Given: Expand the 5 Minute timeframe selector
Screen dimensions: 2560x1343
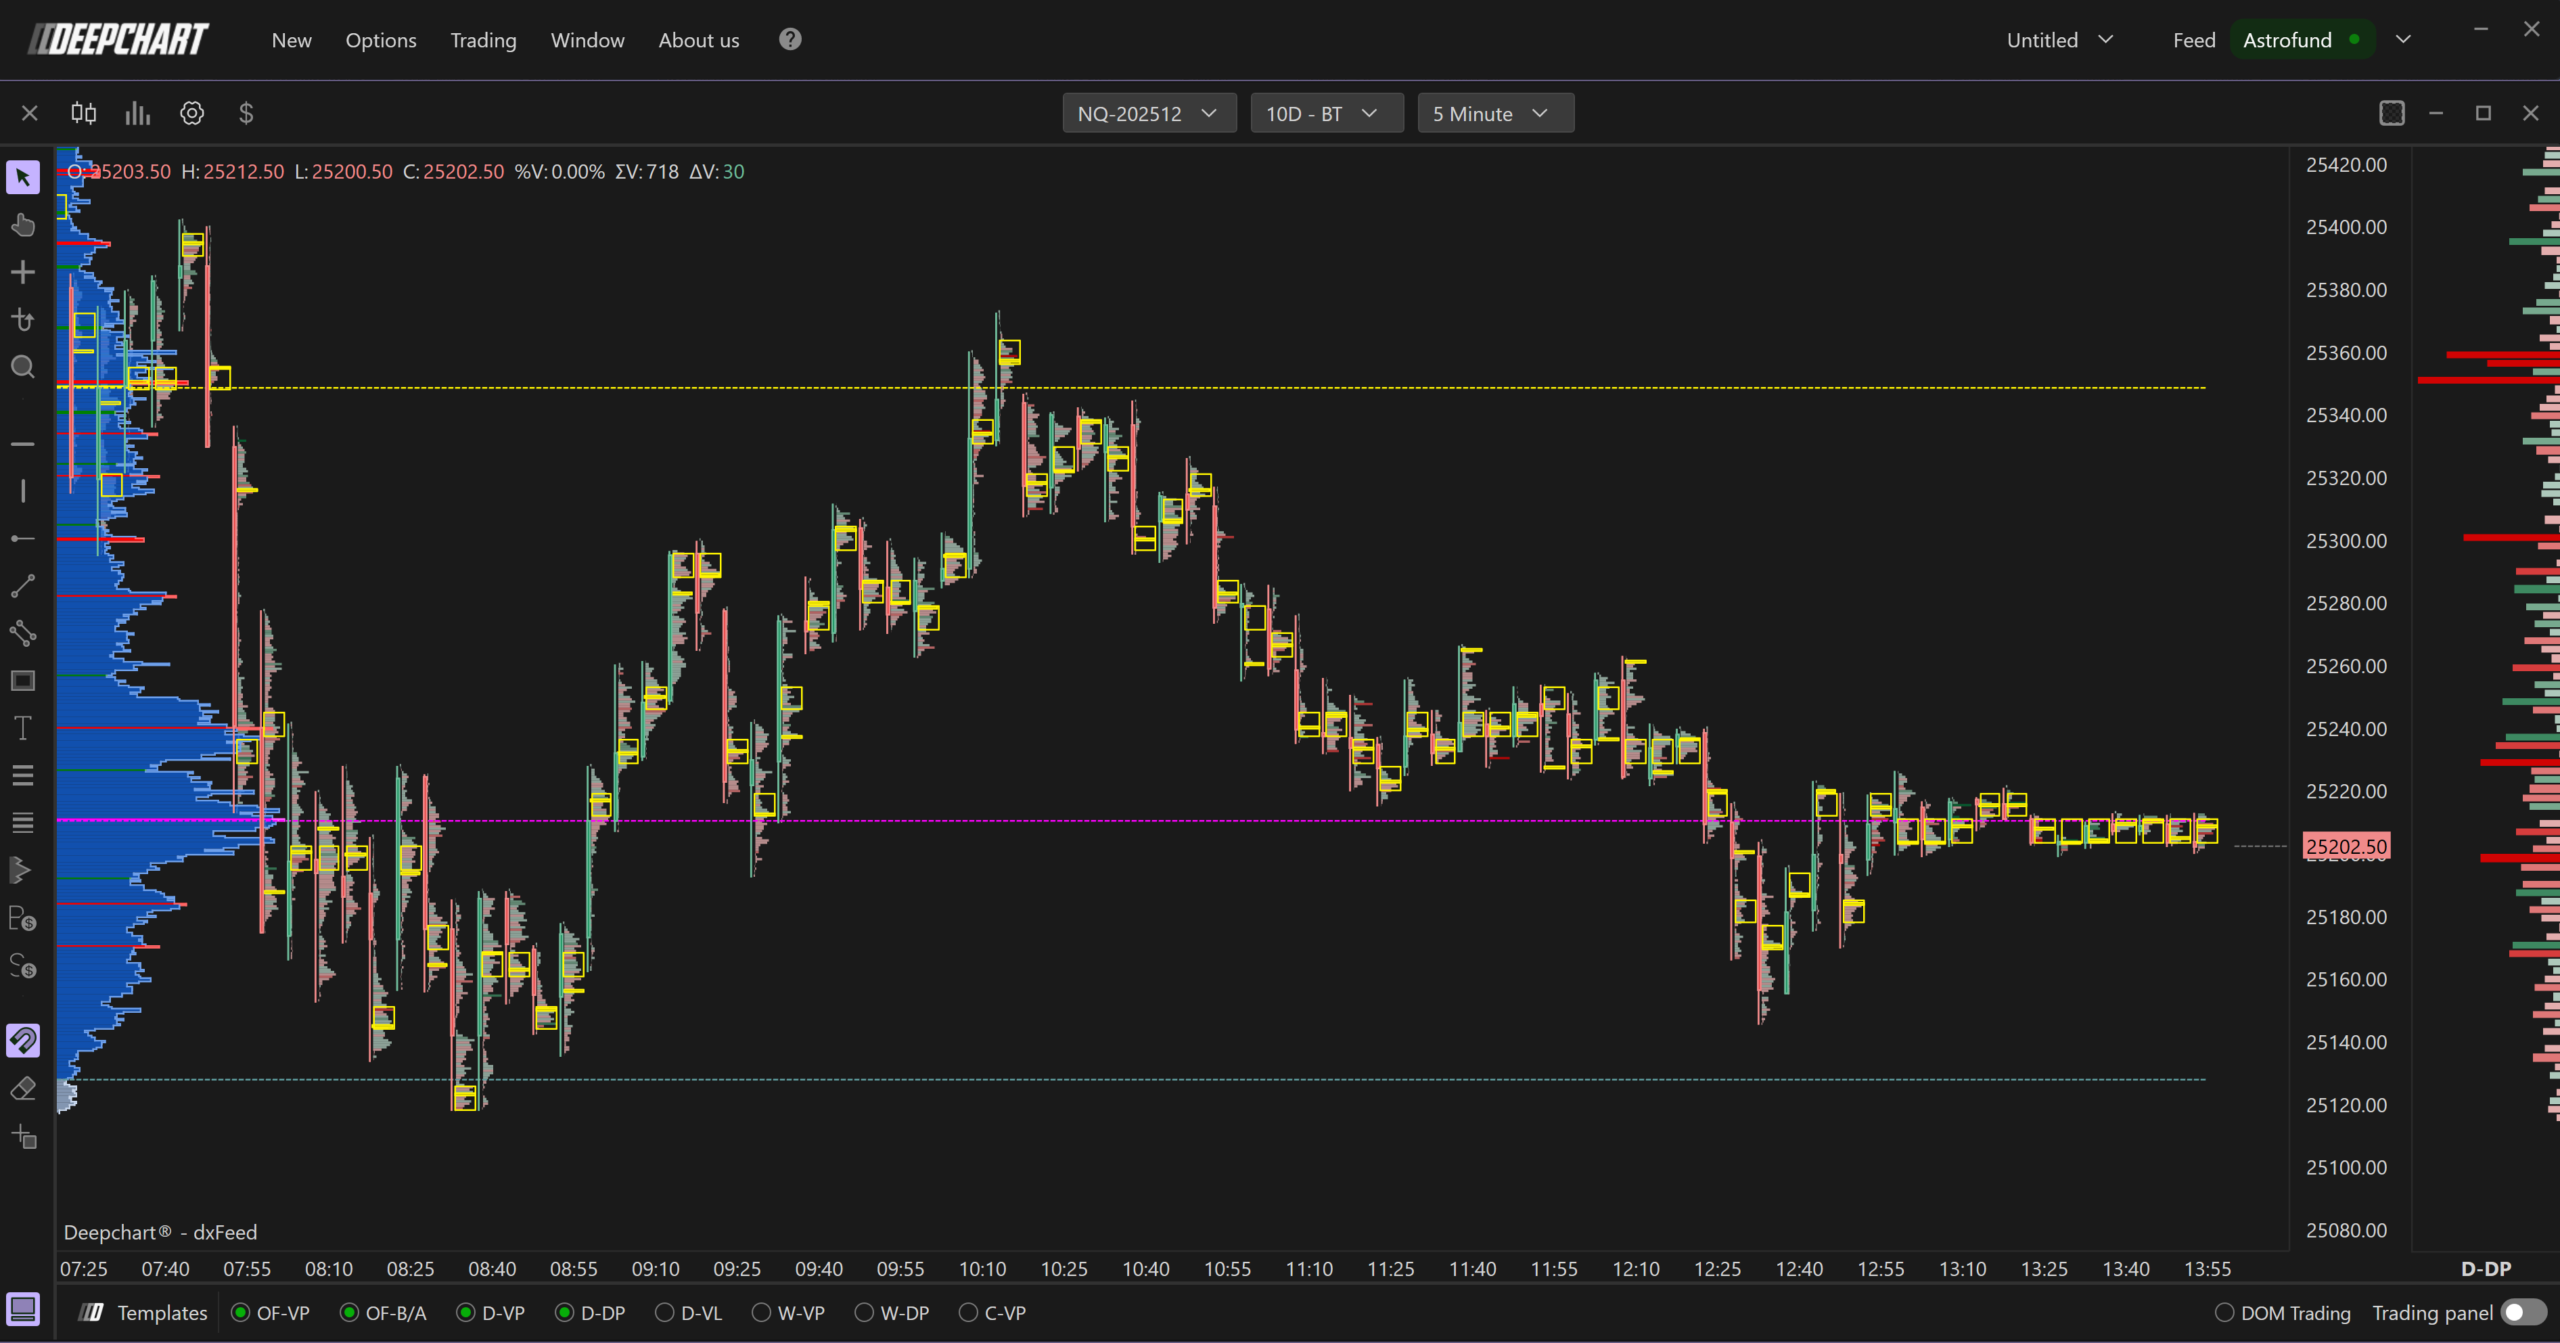Looking at the screenshot, I should coord(1494,113).
